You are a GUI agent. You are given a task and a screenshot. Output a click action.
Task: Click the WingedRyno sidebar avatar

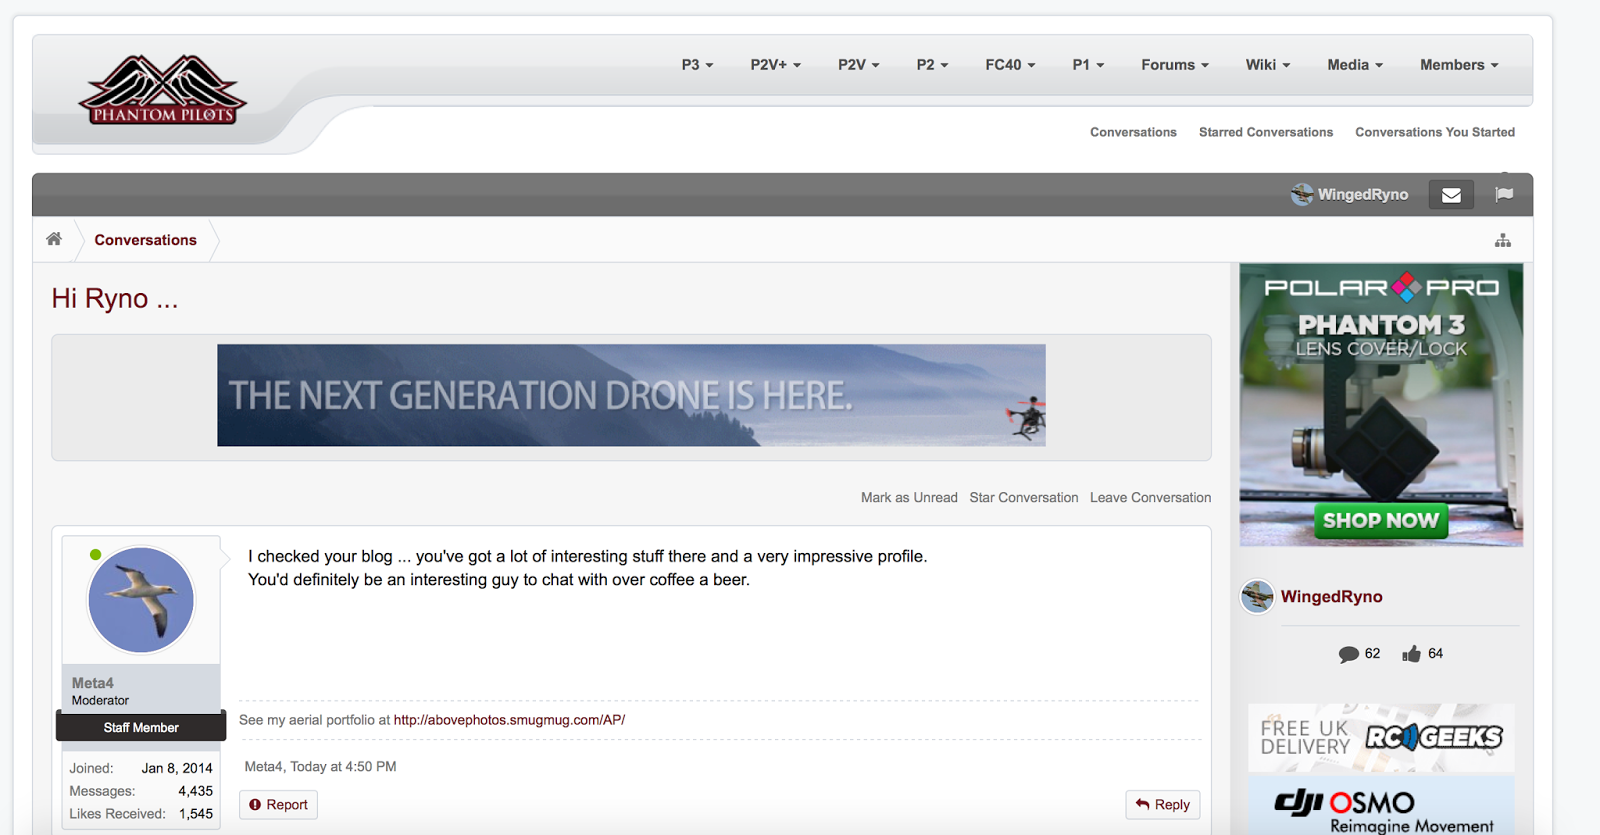click(x=1257, y=596)
